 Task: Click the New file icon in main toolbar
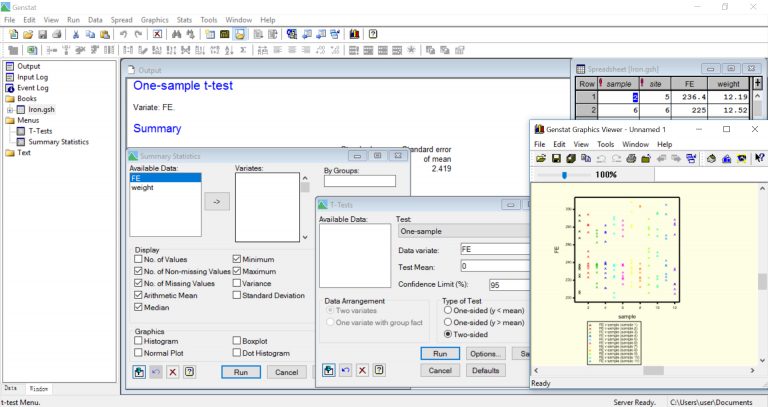tap(14, 34)
